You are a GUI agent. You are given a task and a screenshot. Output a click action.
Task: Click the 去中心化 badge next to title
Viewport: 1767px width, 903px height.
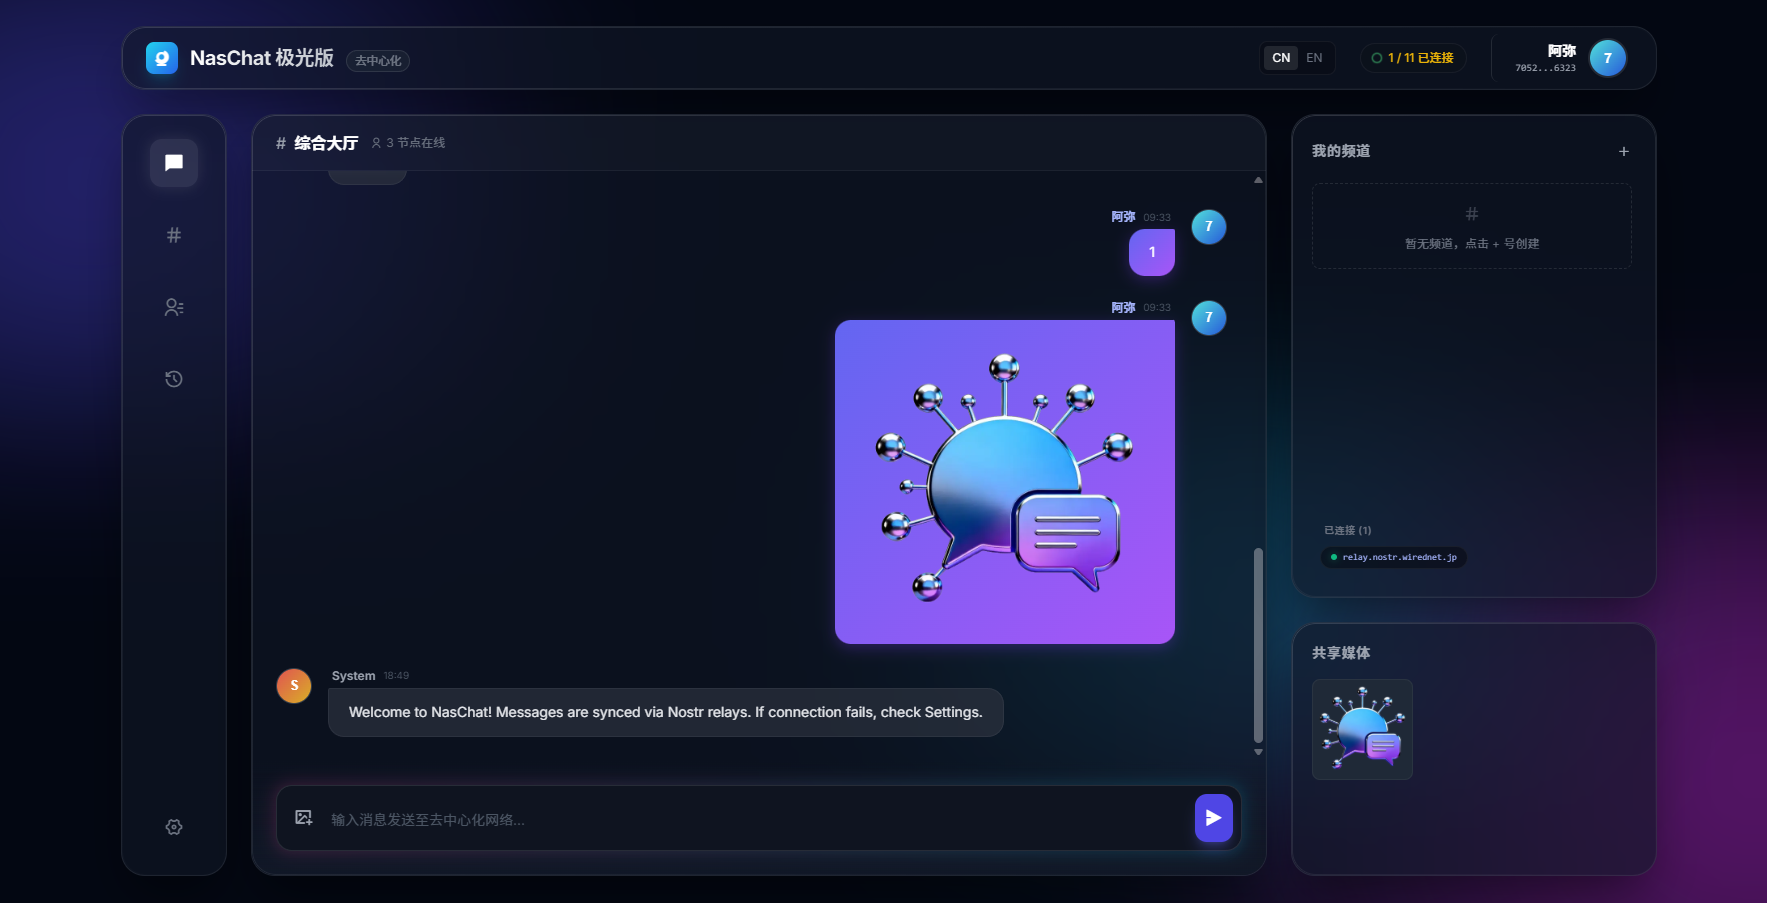pos(377,60)
